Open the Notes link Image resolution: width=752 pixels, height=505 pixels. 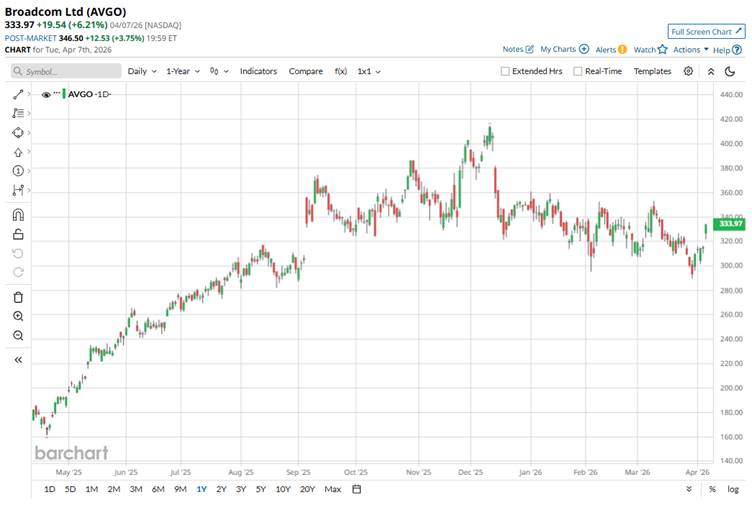[x=518, y=49]
